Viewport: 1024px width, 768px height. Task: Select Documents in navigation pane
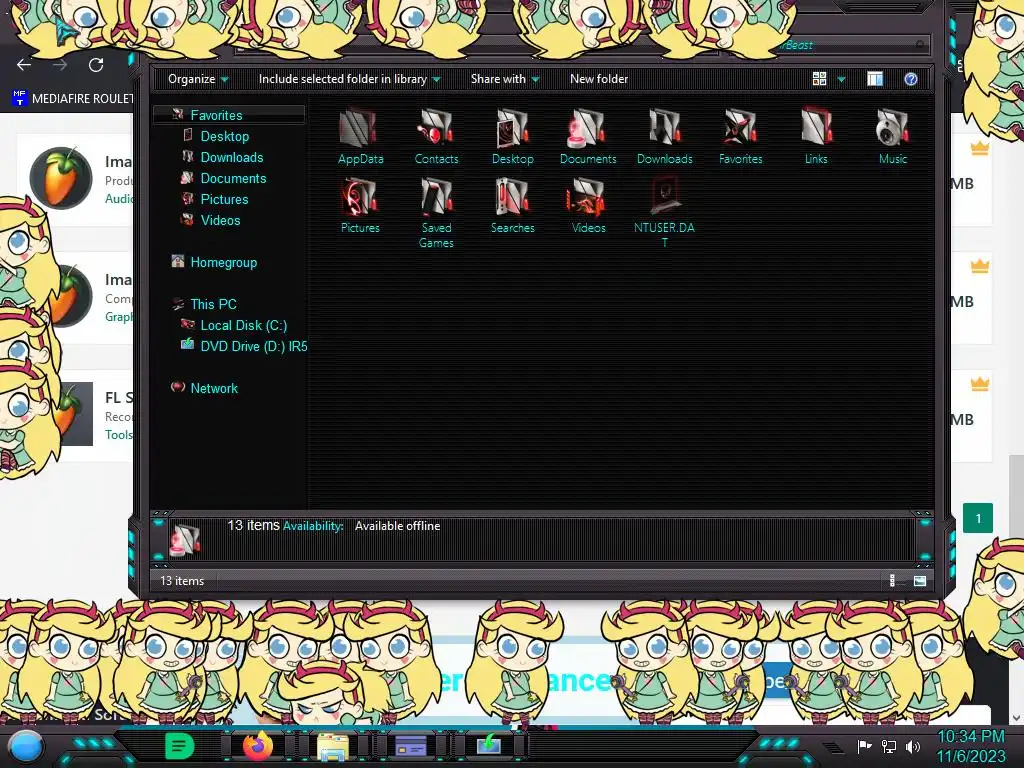click(x=233, y=178)
